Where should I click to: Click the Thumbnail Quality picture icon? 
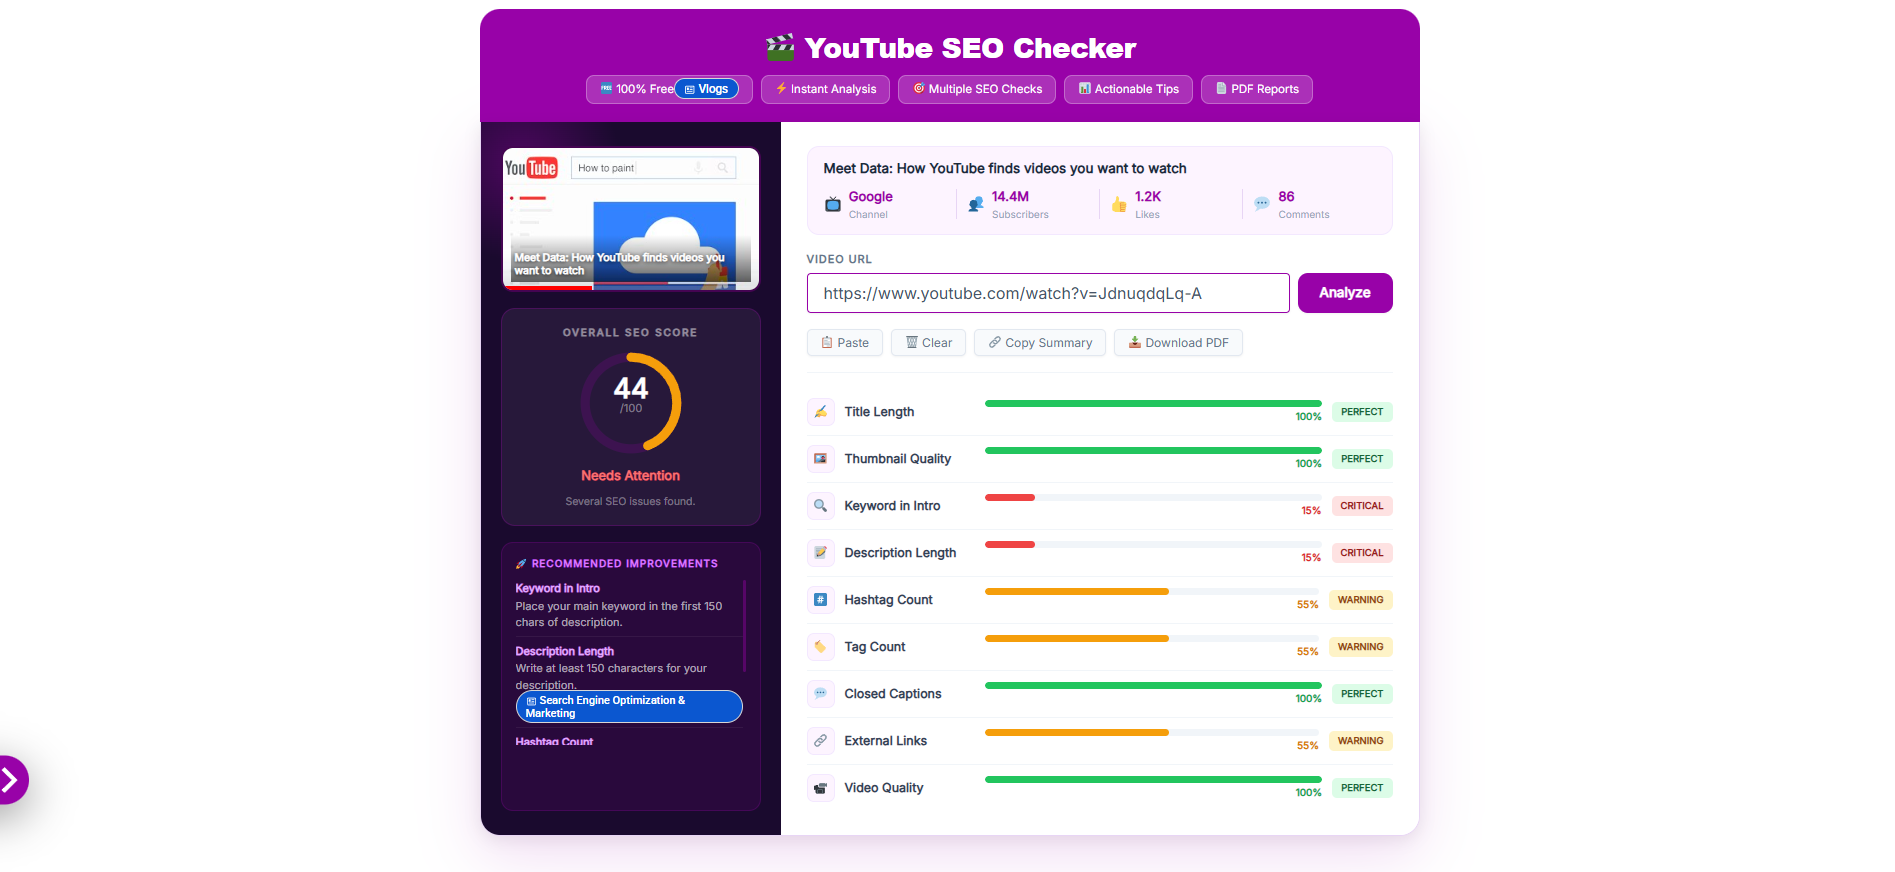820,459
